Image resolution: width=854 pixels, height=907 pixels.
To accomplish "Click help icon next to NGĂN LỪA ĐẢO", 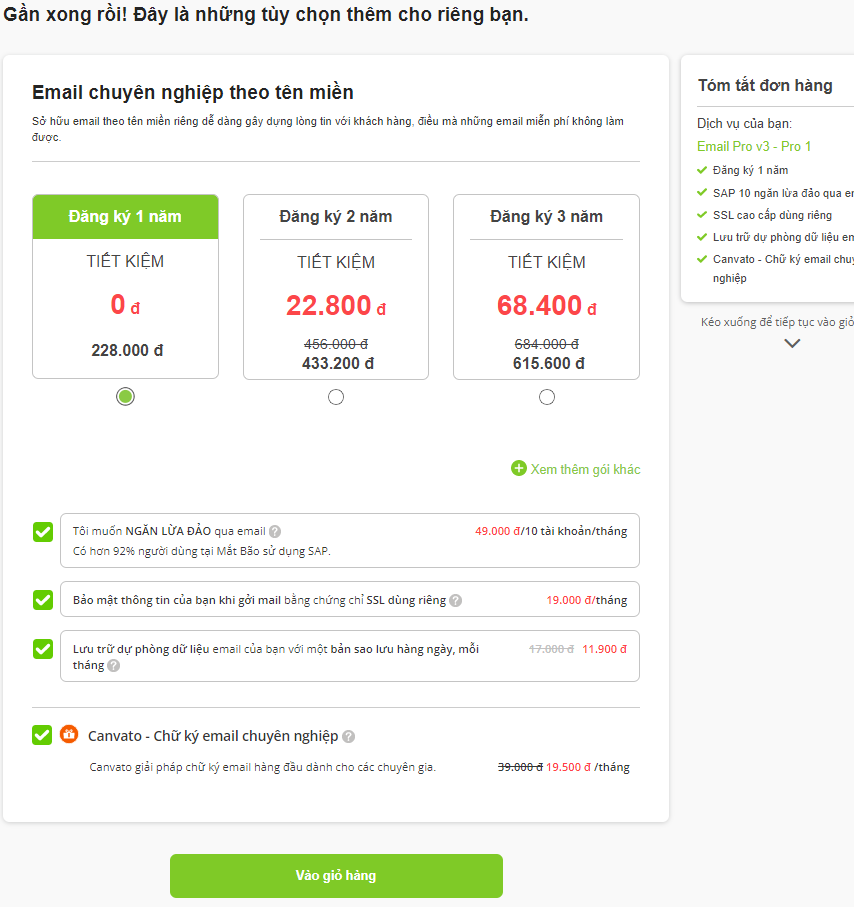I will tap(275, 531).
